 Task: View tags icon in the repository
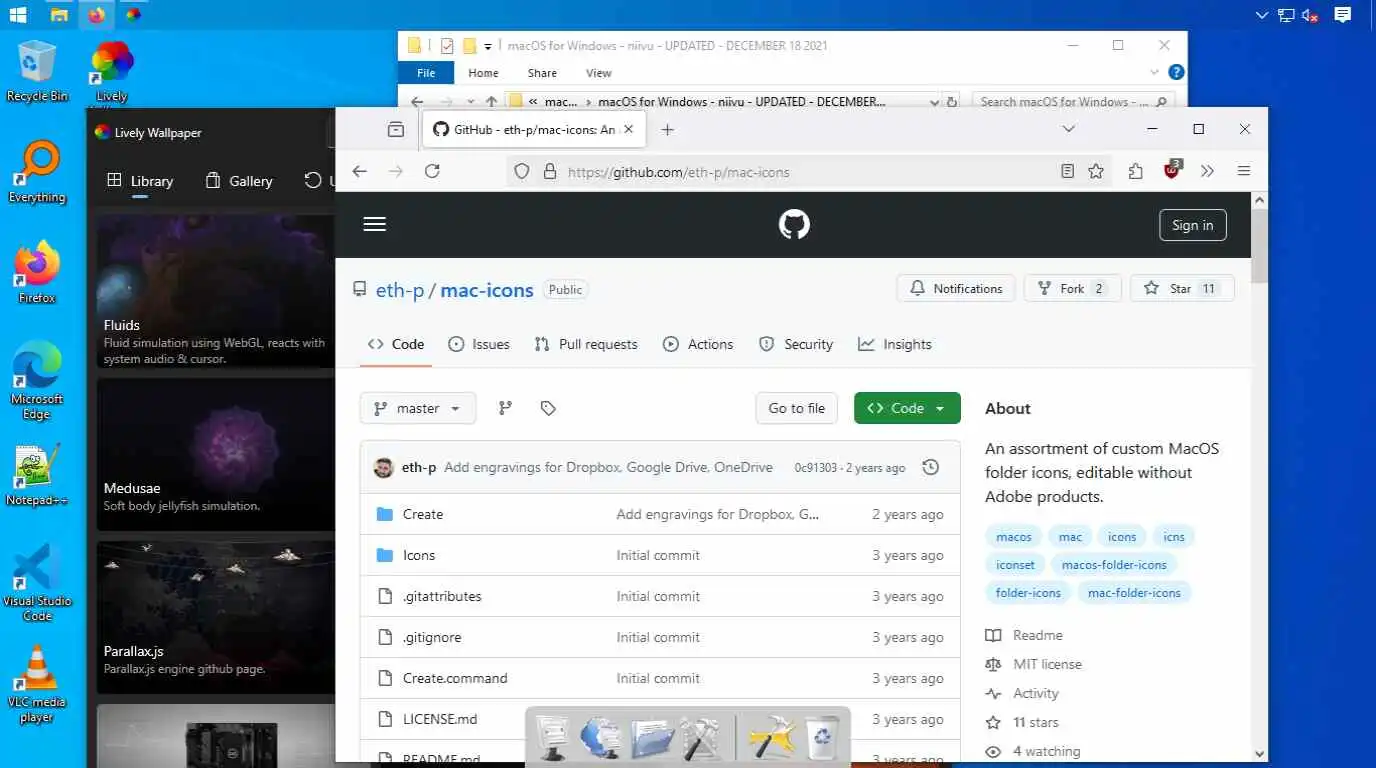tap(548, 408)
